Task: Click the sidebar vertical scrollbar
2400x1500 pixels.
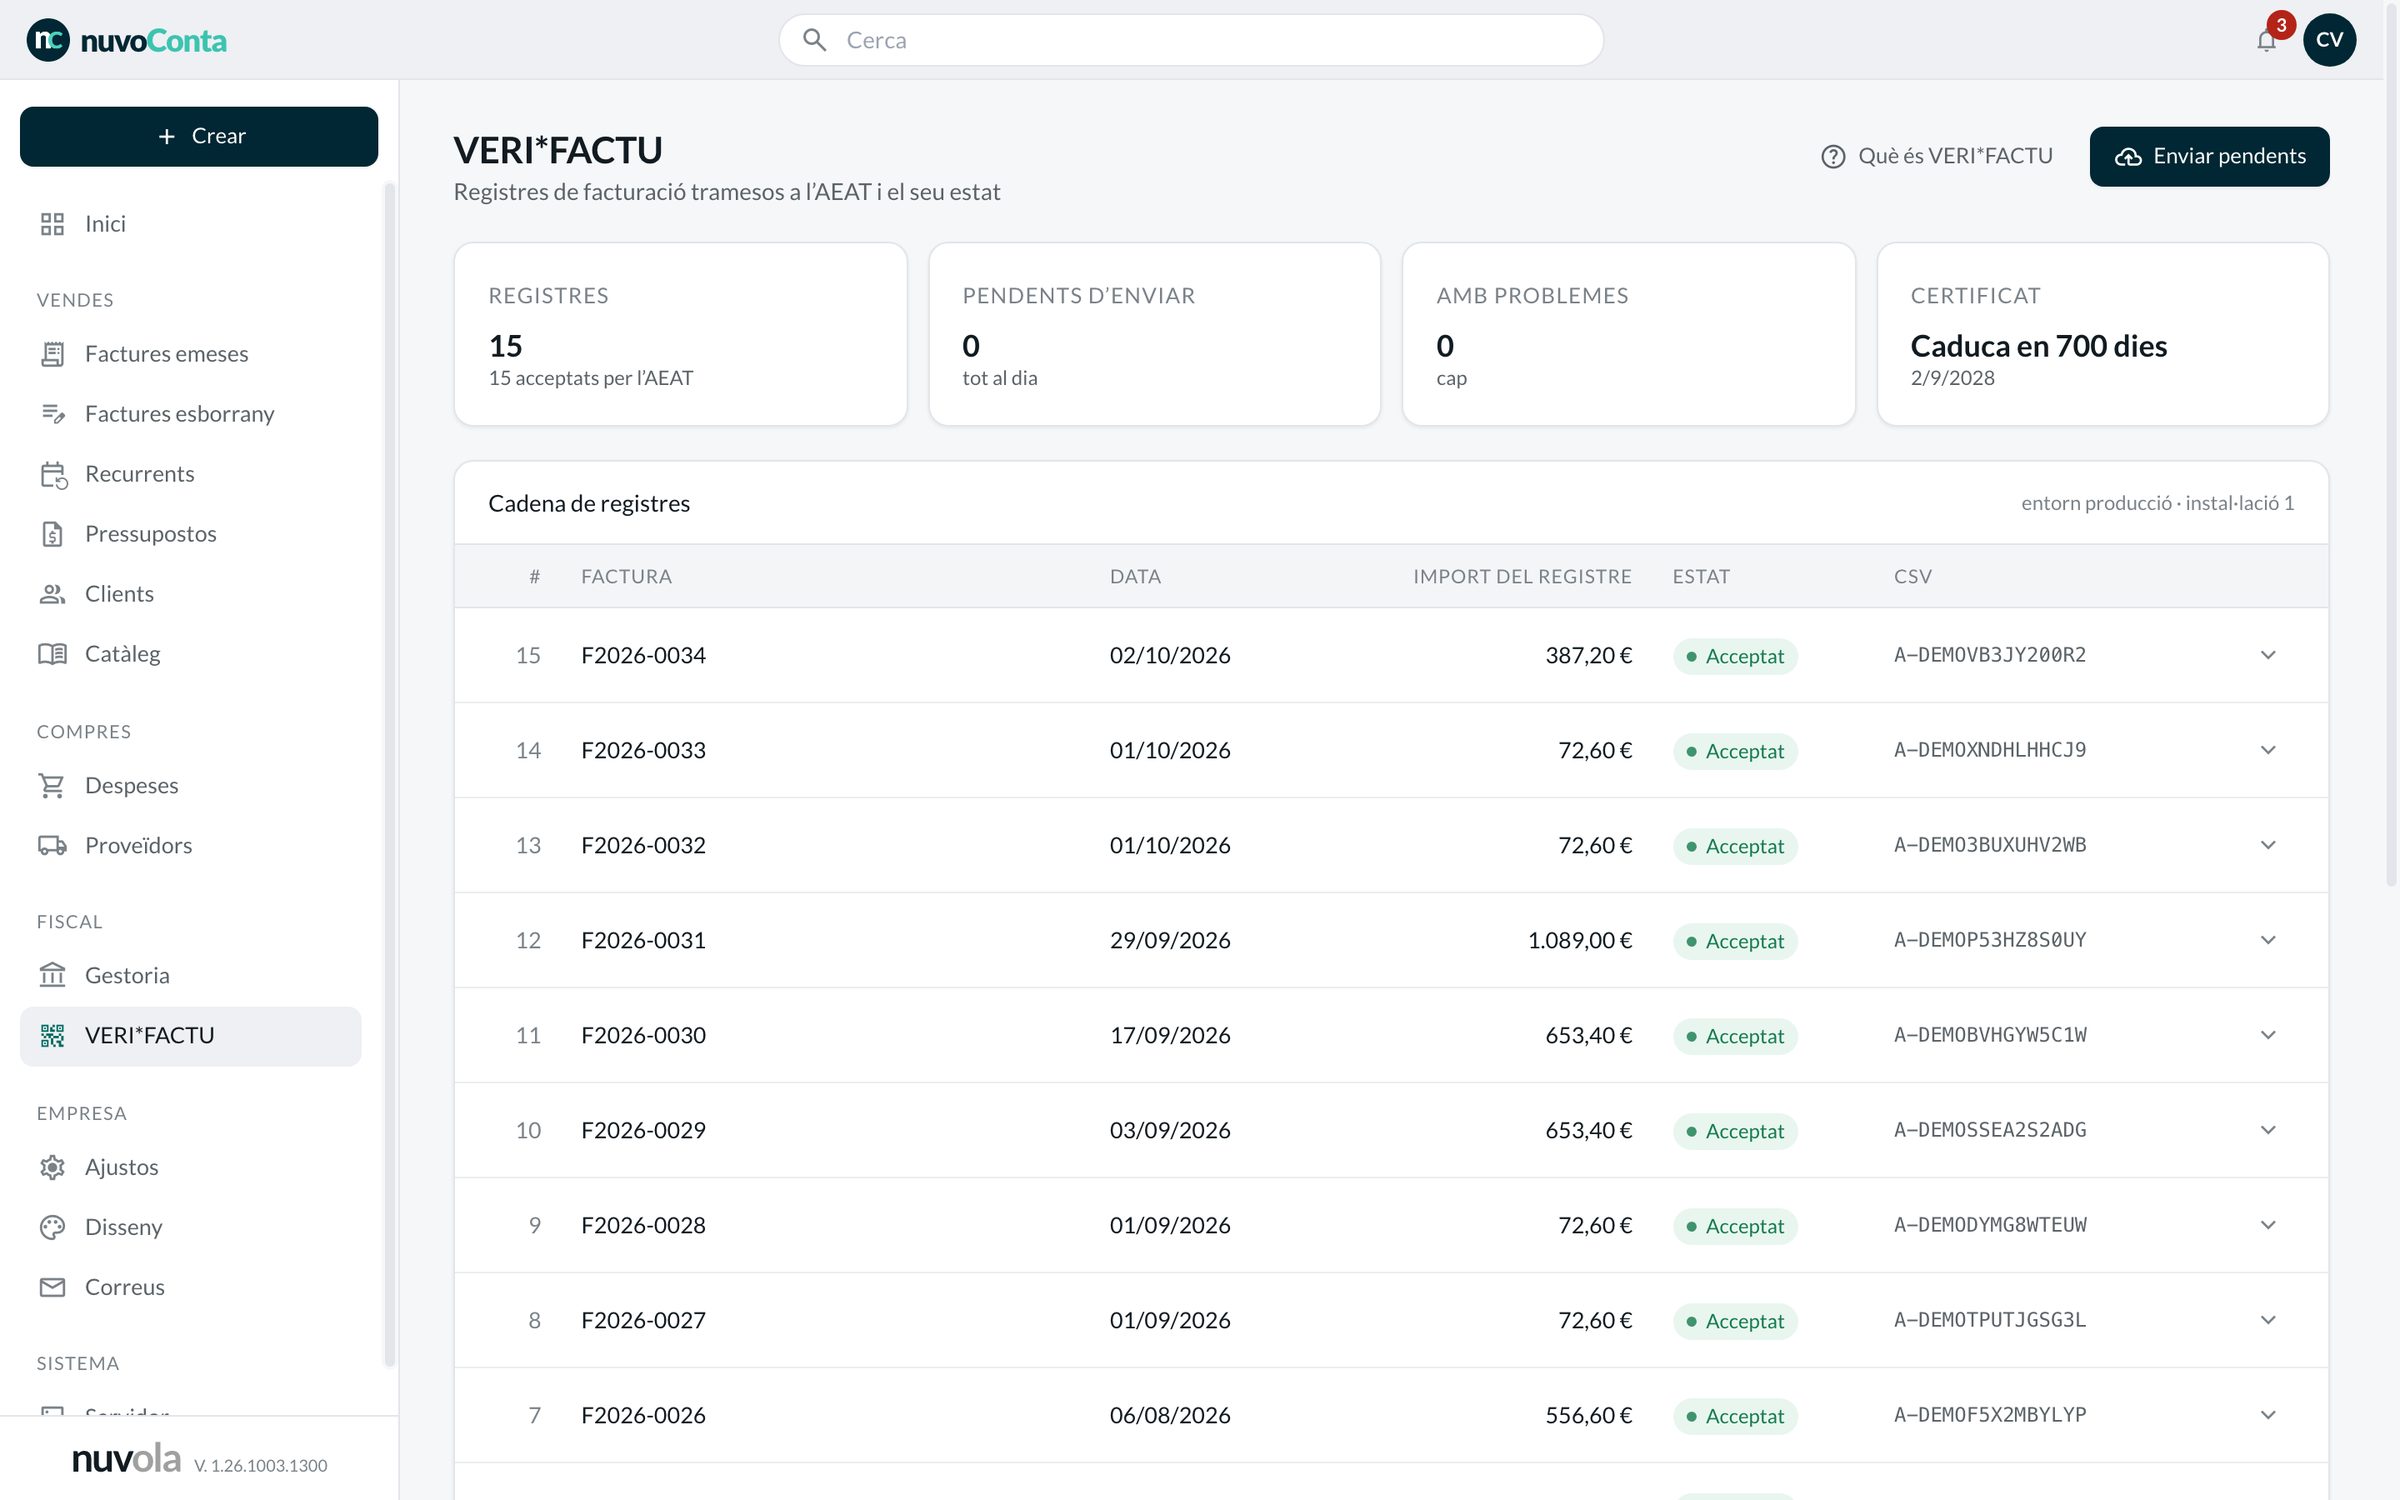Action: coord(389,774)
